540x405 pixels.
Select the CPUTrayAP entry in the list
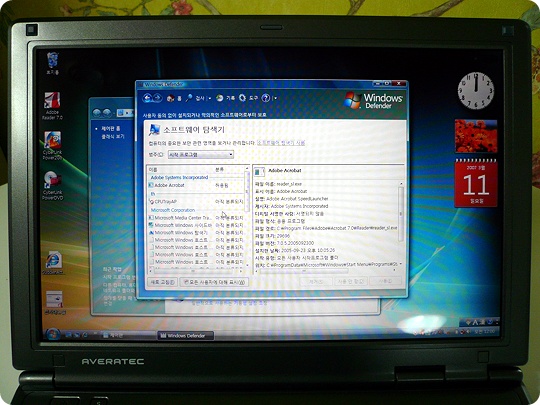pos(196,201)
